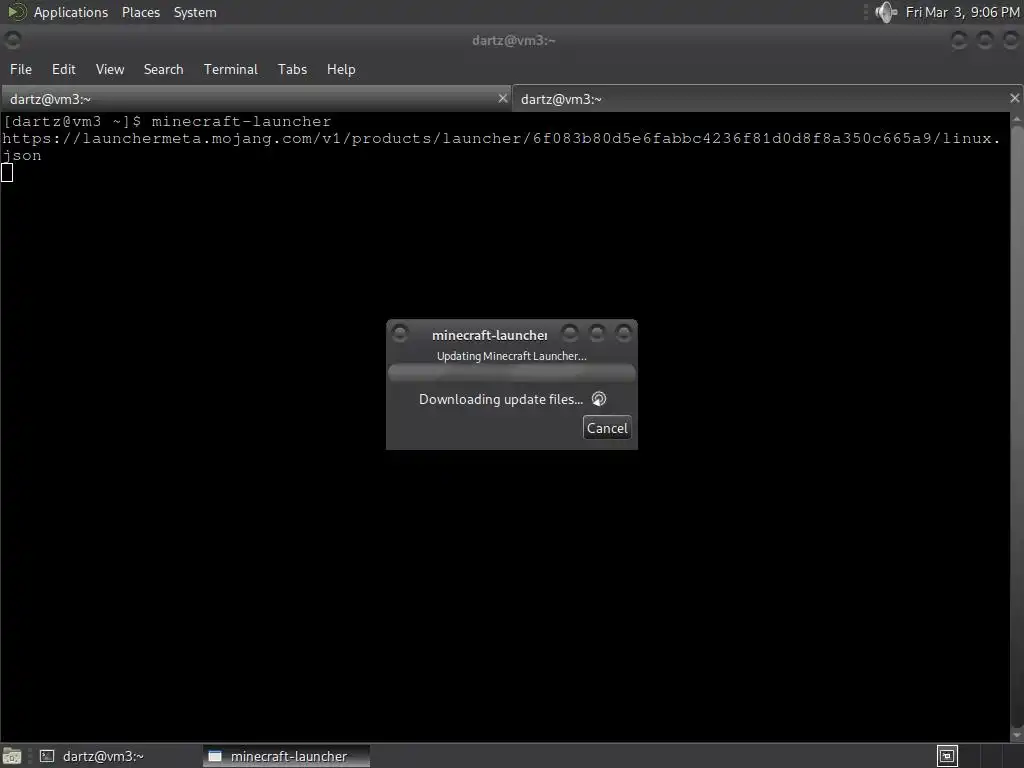Viewport: 1024px width, 768px height.
Task: Click the show desktop icon in taskbar
Action: click(x=12, y=756)
